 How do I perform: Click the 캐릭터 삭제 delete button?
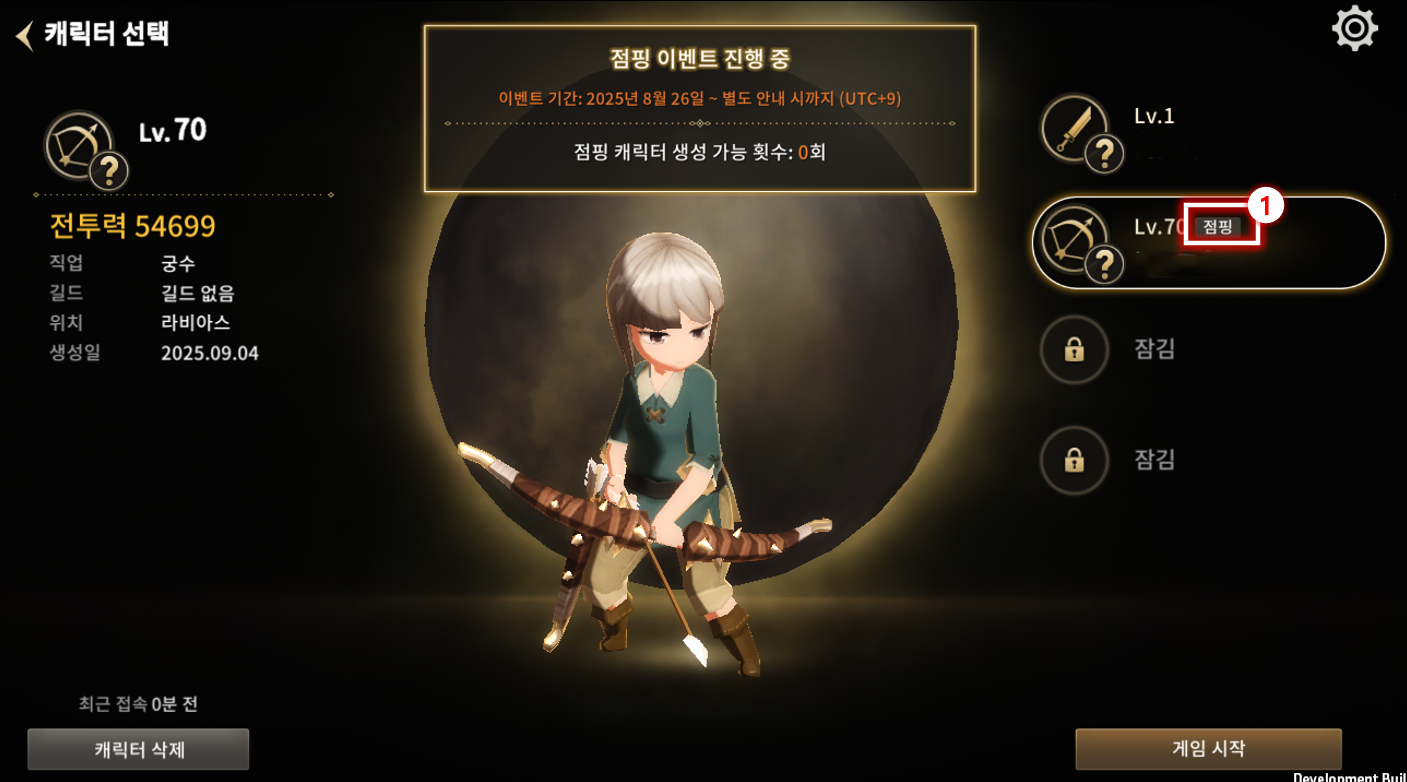click(x=138, y=749)
